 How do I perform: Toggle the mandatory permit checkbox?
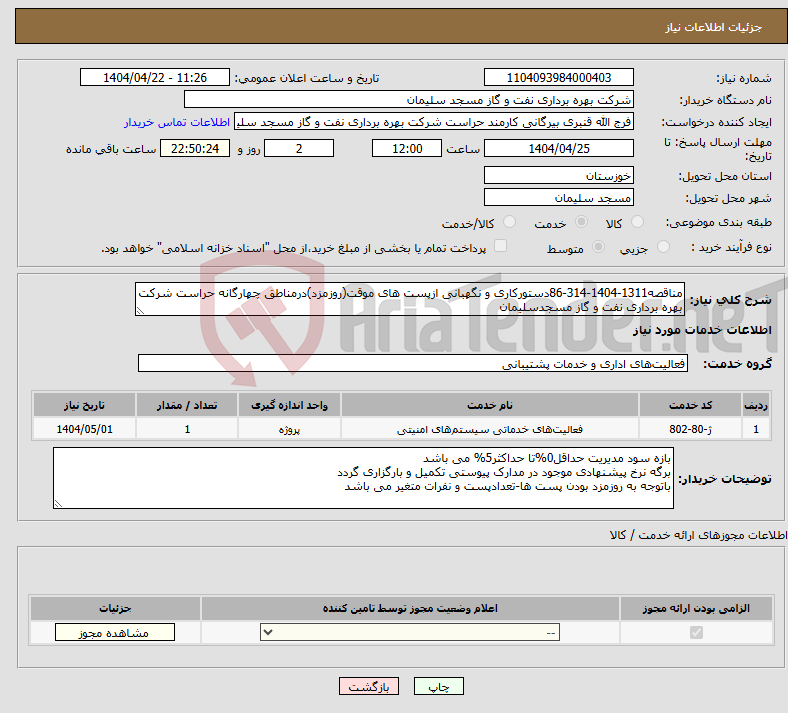click(x=696, y=632)
